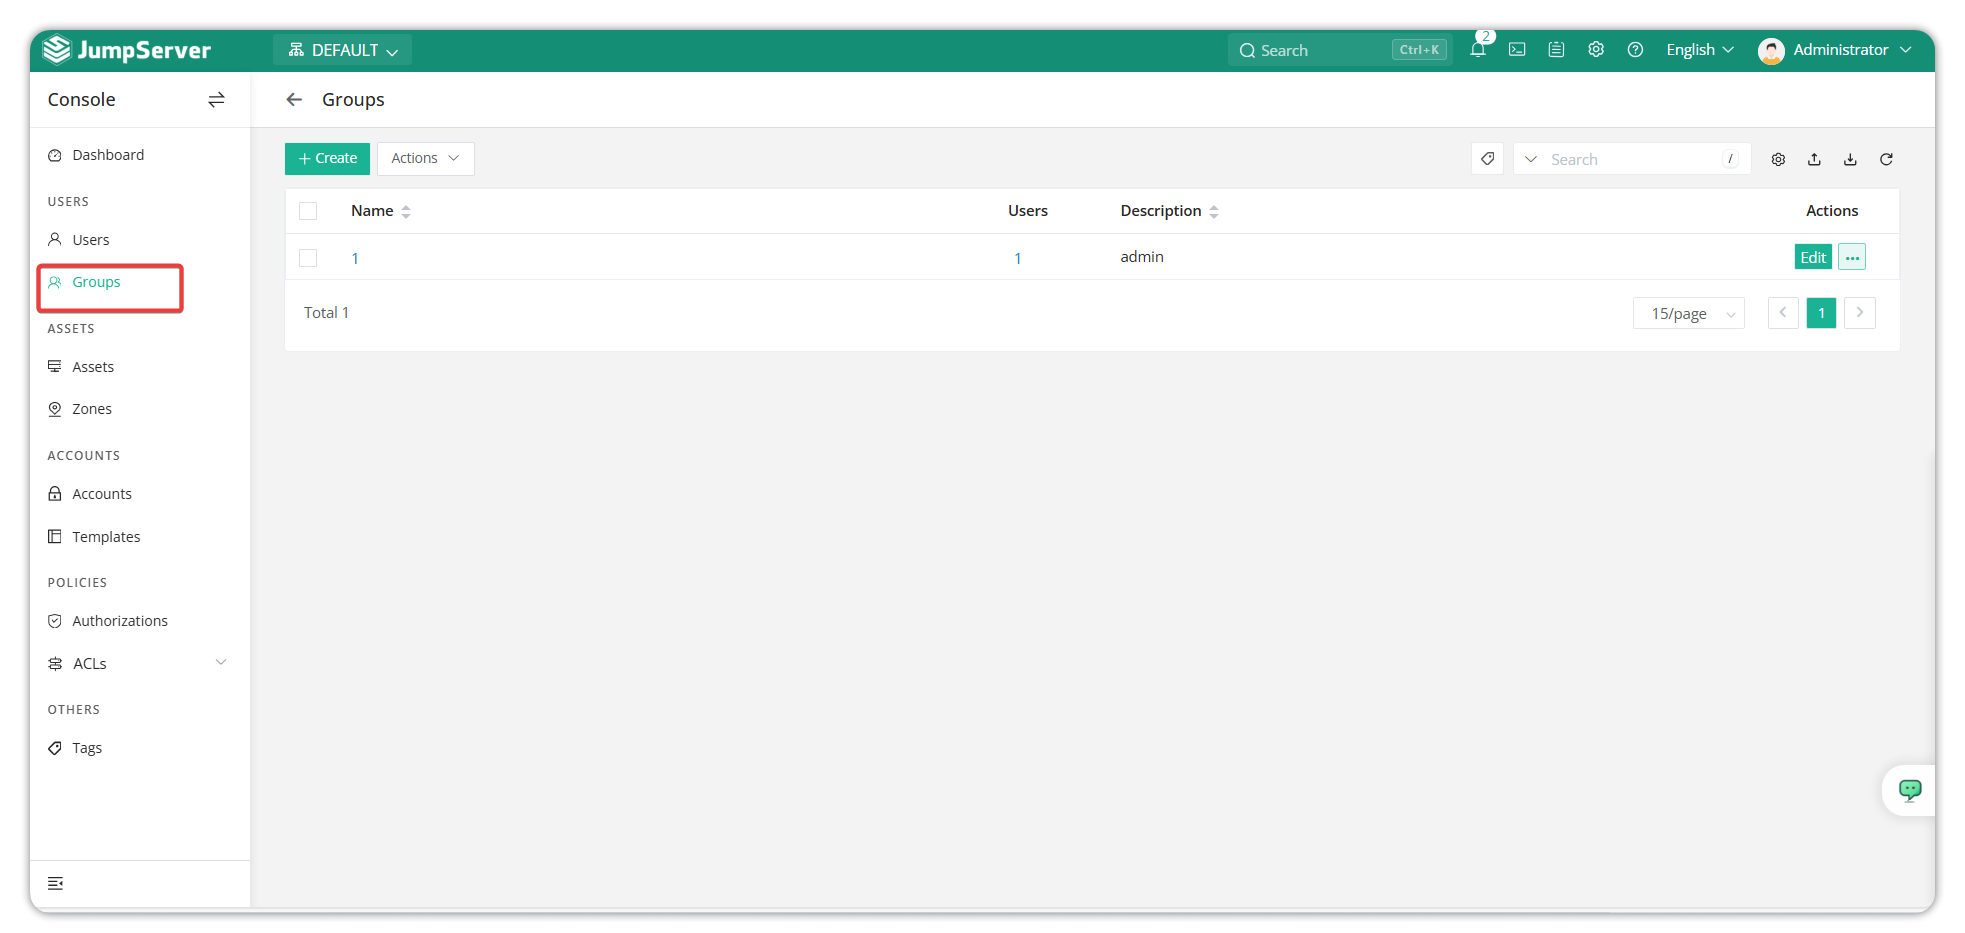
Task: Open the English language dropdown
Action: click(x=1700, y=49)
